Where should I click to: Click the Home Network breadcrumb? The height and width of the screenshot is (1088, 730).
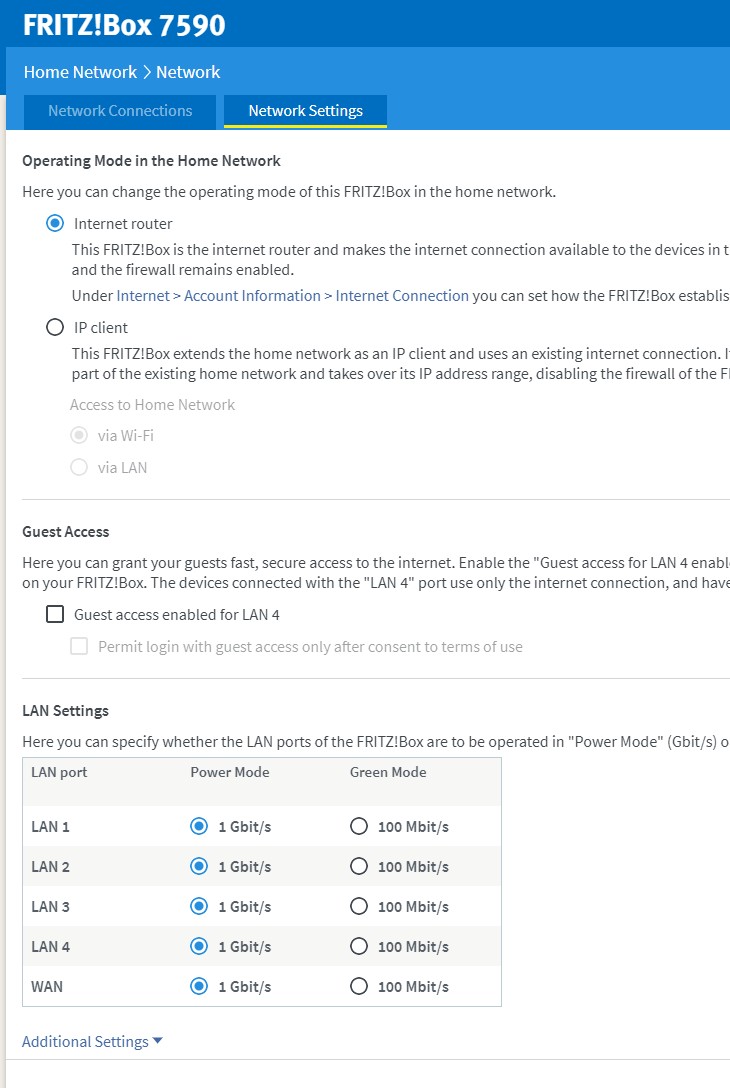[80, 72]
